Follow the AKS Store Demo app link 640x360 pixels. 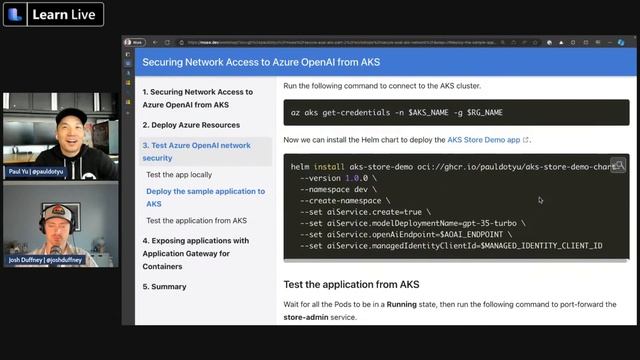483,140
